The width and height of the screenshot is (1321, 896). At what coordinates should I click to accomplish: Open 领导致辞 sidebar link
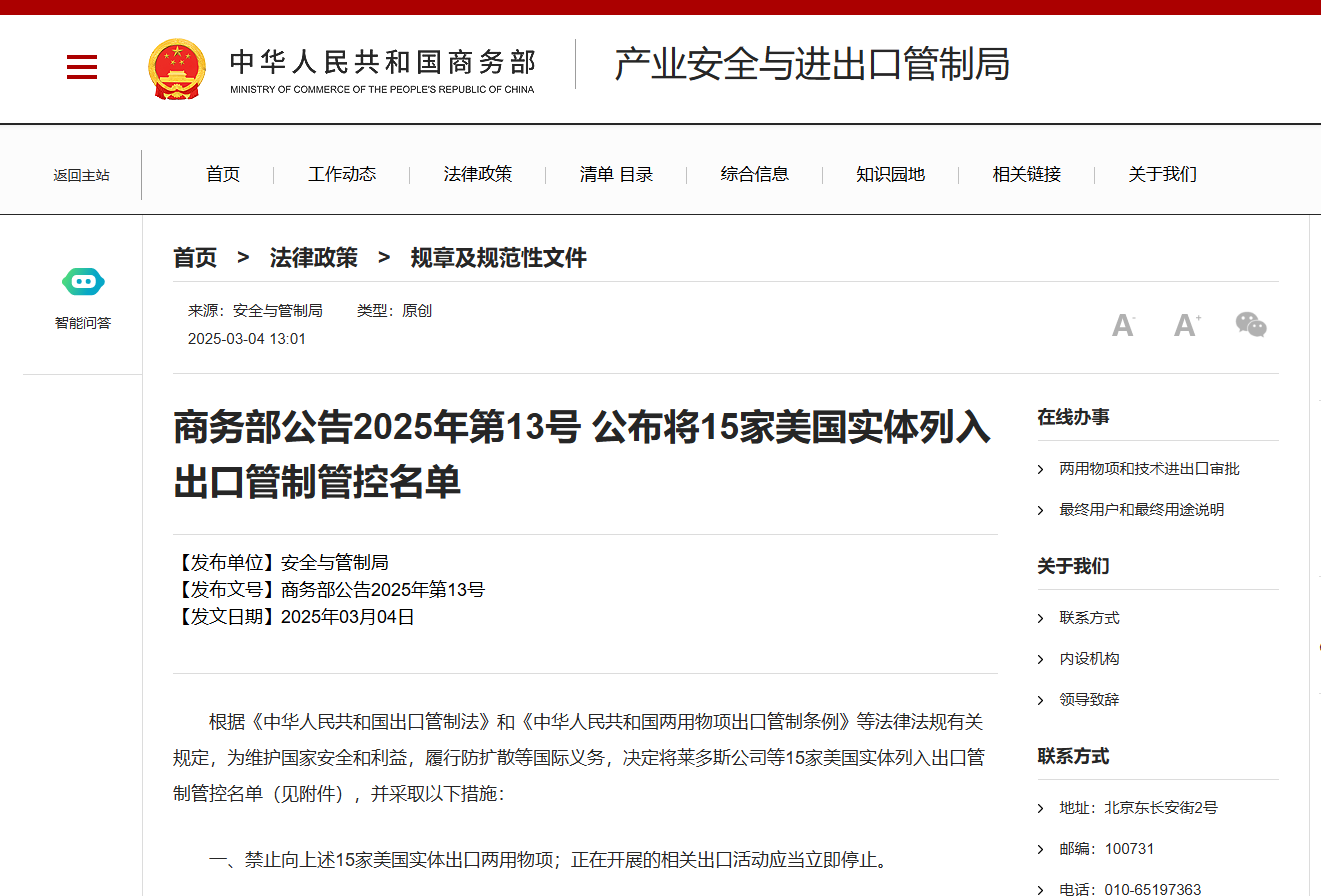1089,700
